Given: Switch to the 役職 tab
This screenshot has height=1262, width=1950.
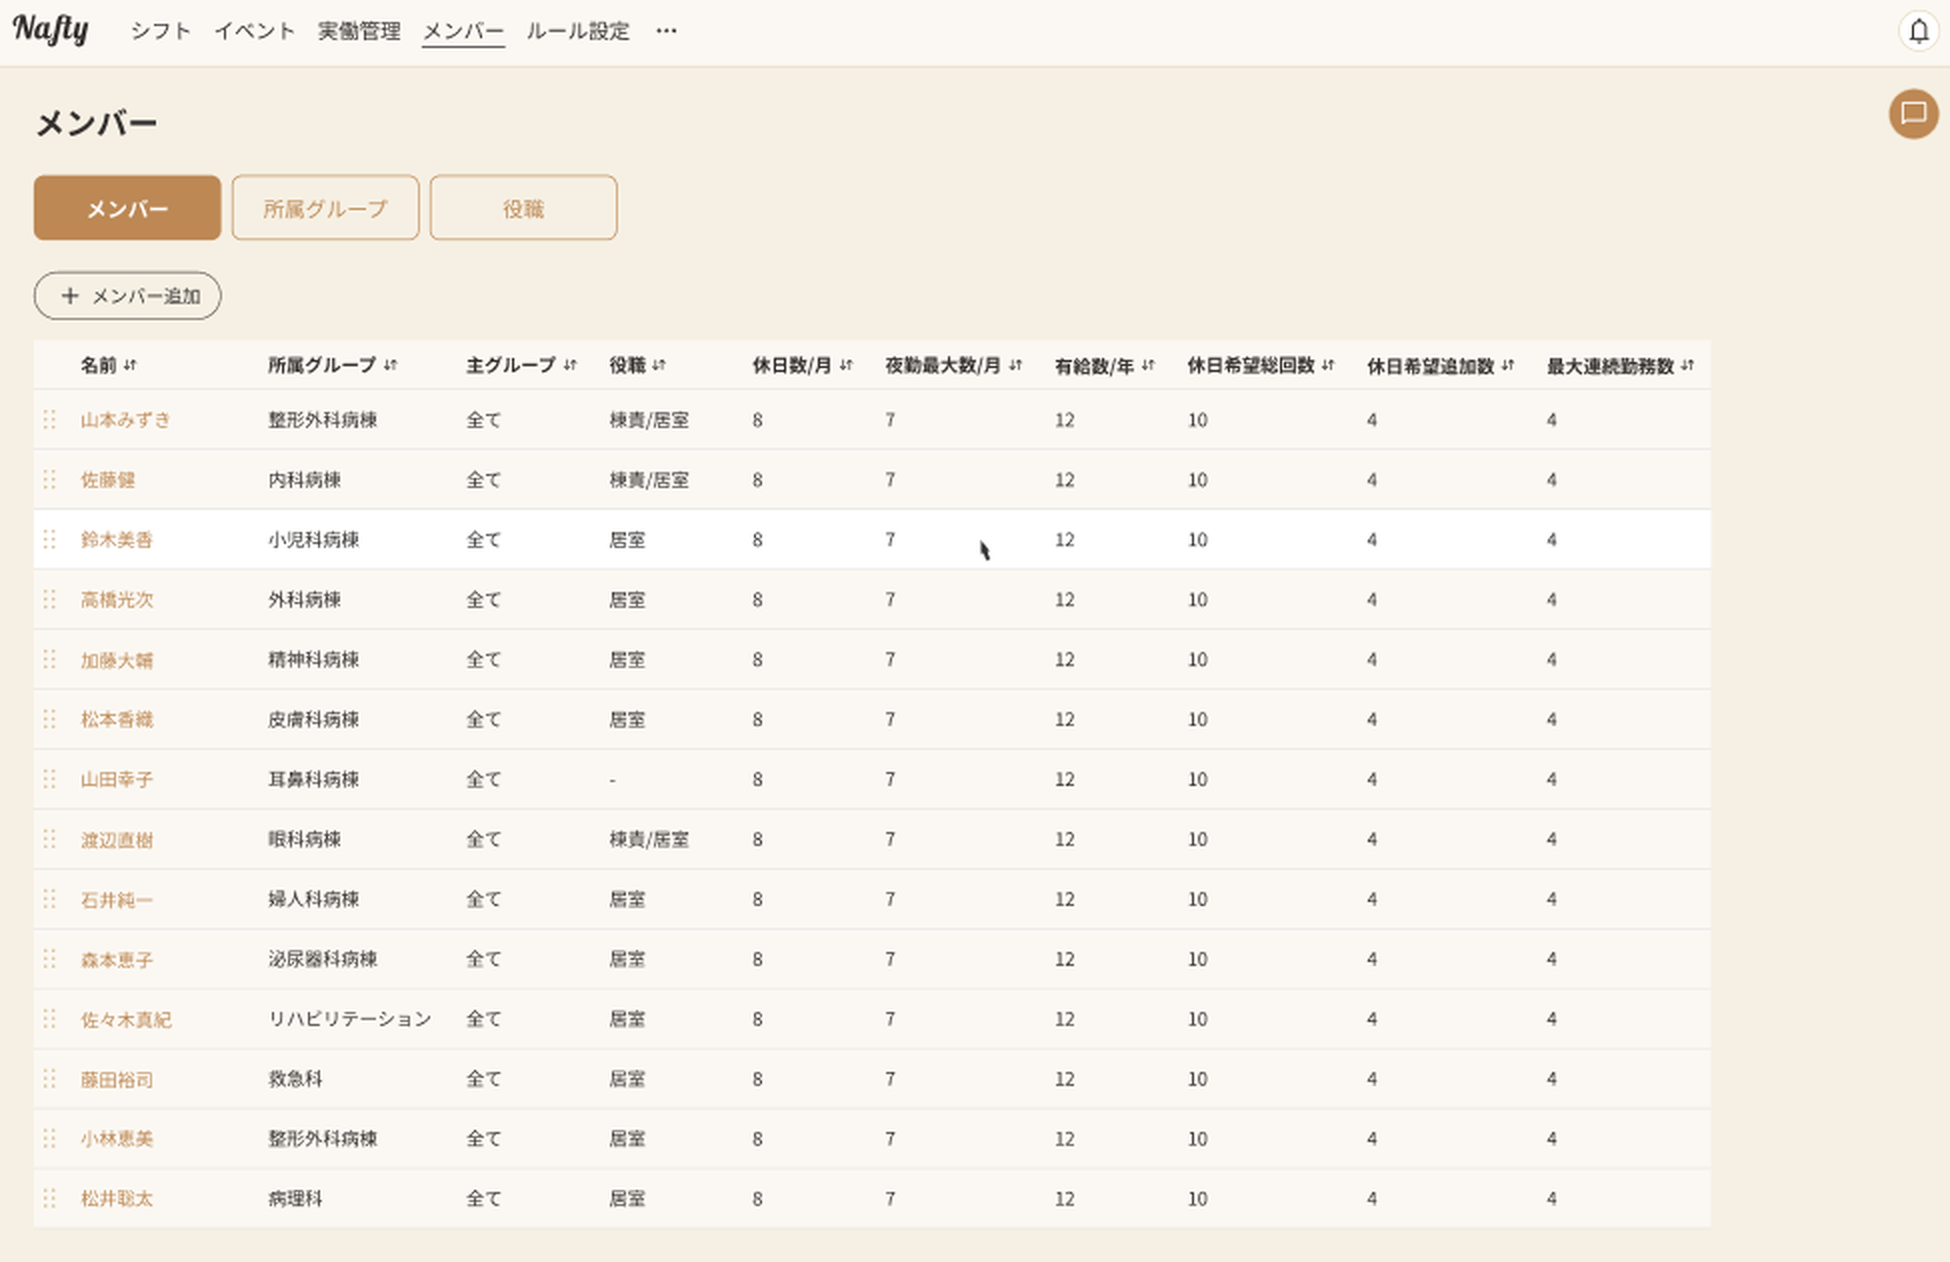Looking at the screenshot, I should click(x=523, y=208).
